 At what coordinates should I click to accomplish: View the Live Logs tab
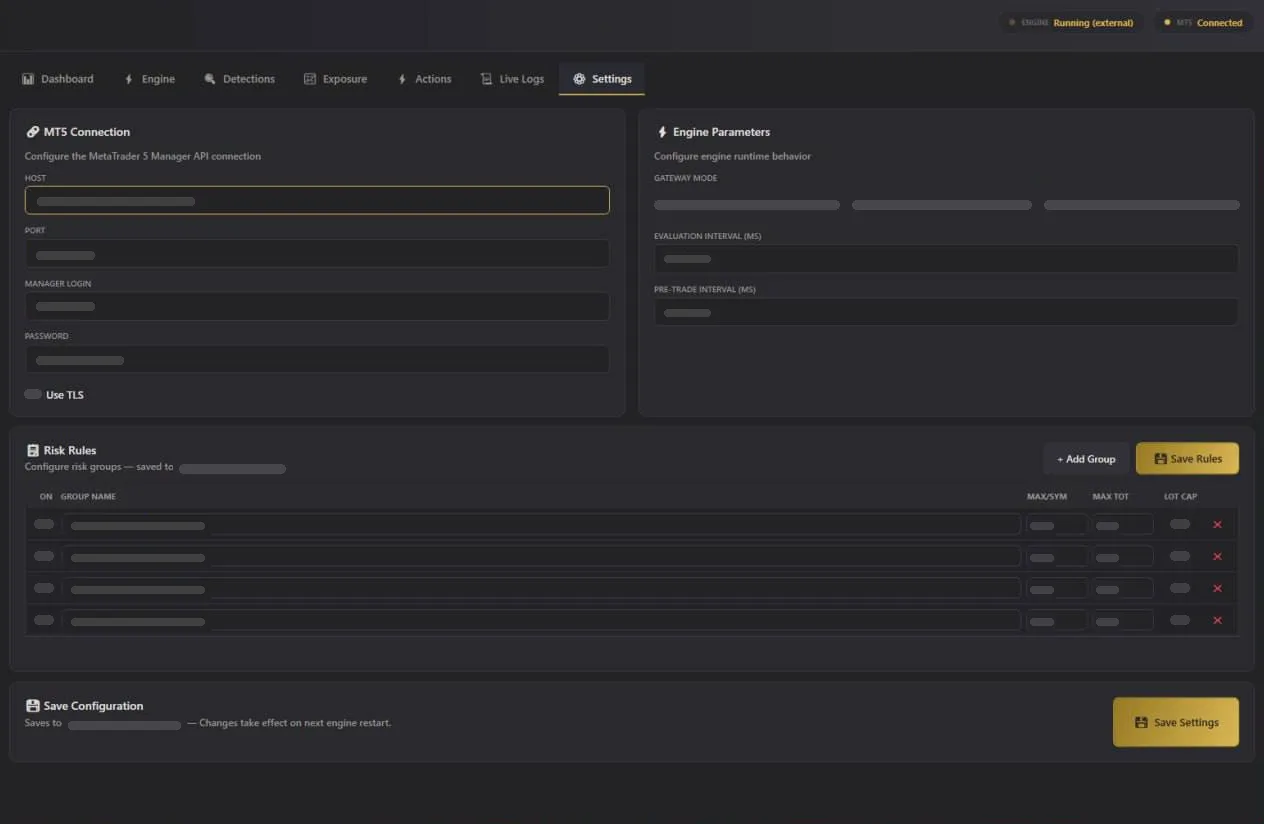512,79
